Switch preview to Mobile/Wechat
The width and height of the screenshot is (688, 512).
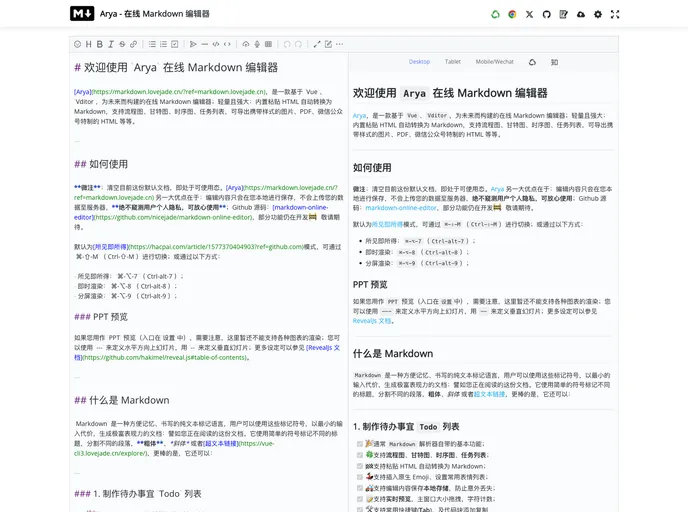point(494,62)
